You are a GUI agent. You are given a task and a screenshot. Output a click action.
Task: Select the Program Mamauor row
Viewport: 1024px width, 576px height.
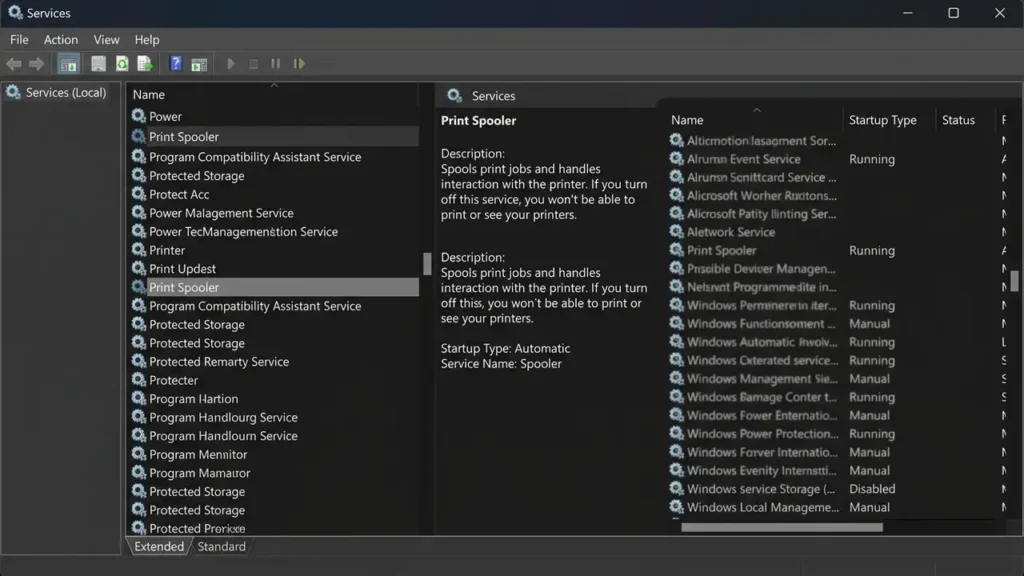pos(274,473)
